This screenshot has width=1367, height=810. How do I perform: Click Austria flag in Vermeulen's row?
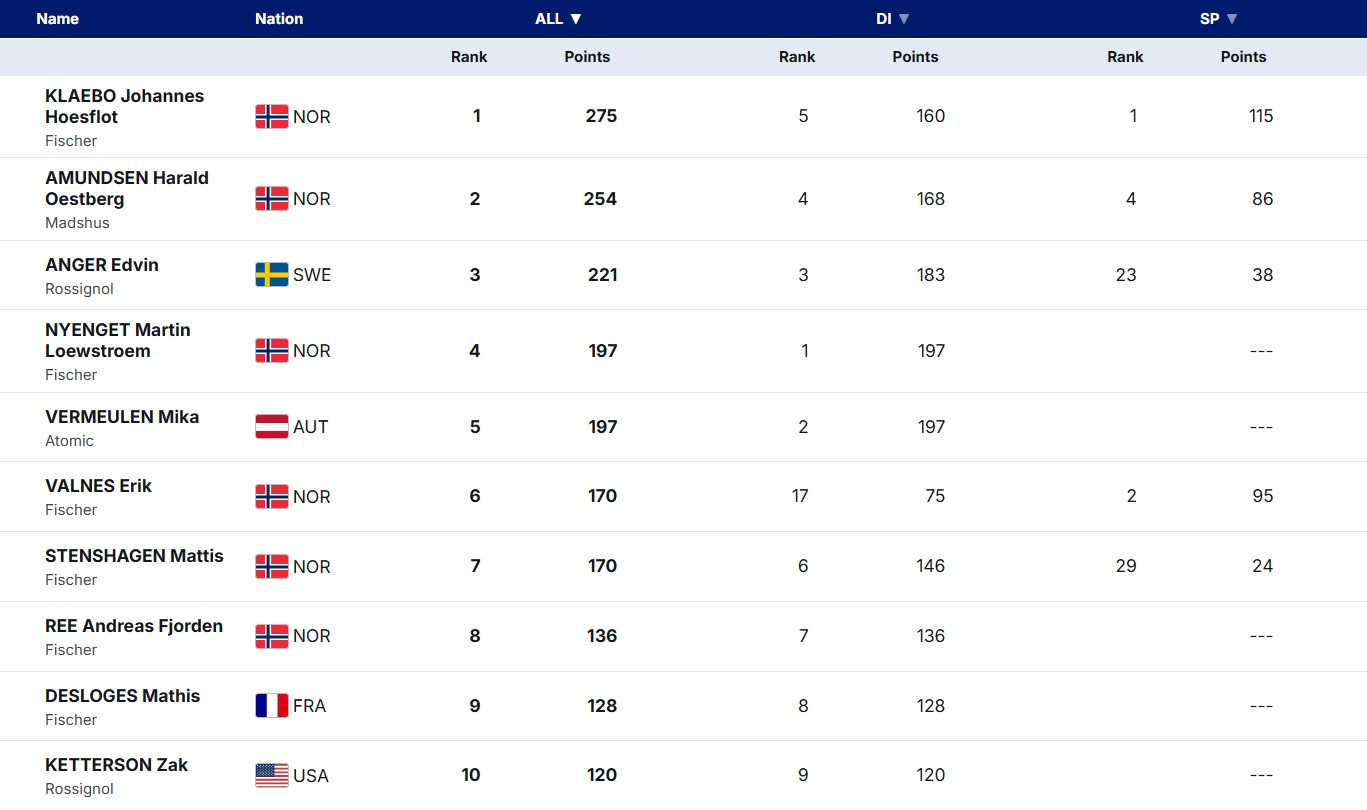pyautogui.click(x=272, y=427)
